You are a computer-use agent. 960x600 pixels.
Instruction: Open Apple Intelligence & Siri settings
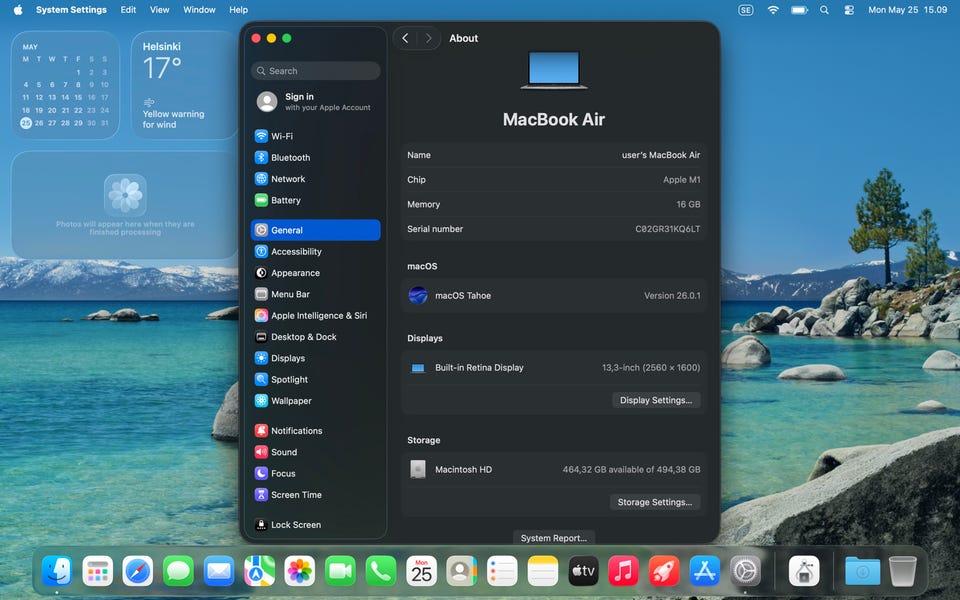click(x=315, y=316)
